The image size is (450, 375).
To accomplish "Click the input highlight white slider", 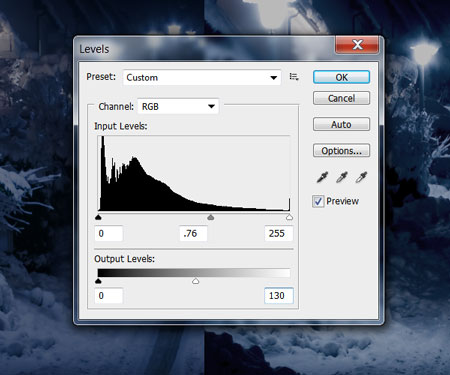I will coord(289,217).
